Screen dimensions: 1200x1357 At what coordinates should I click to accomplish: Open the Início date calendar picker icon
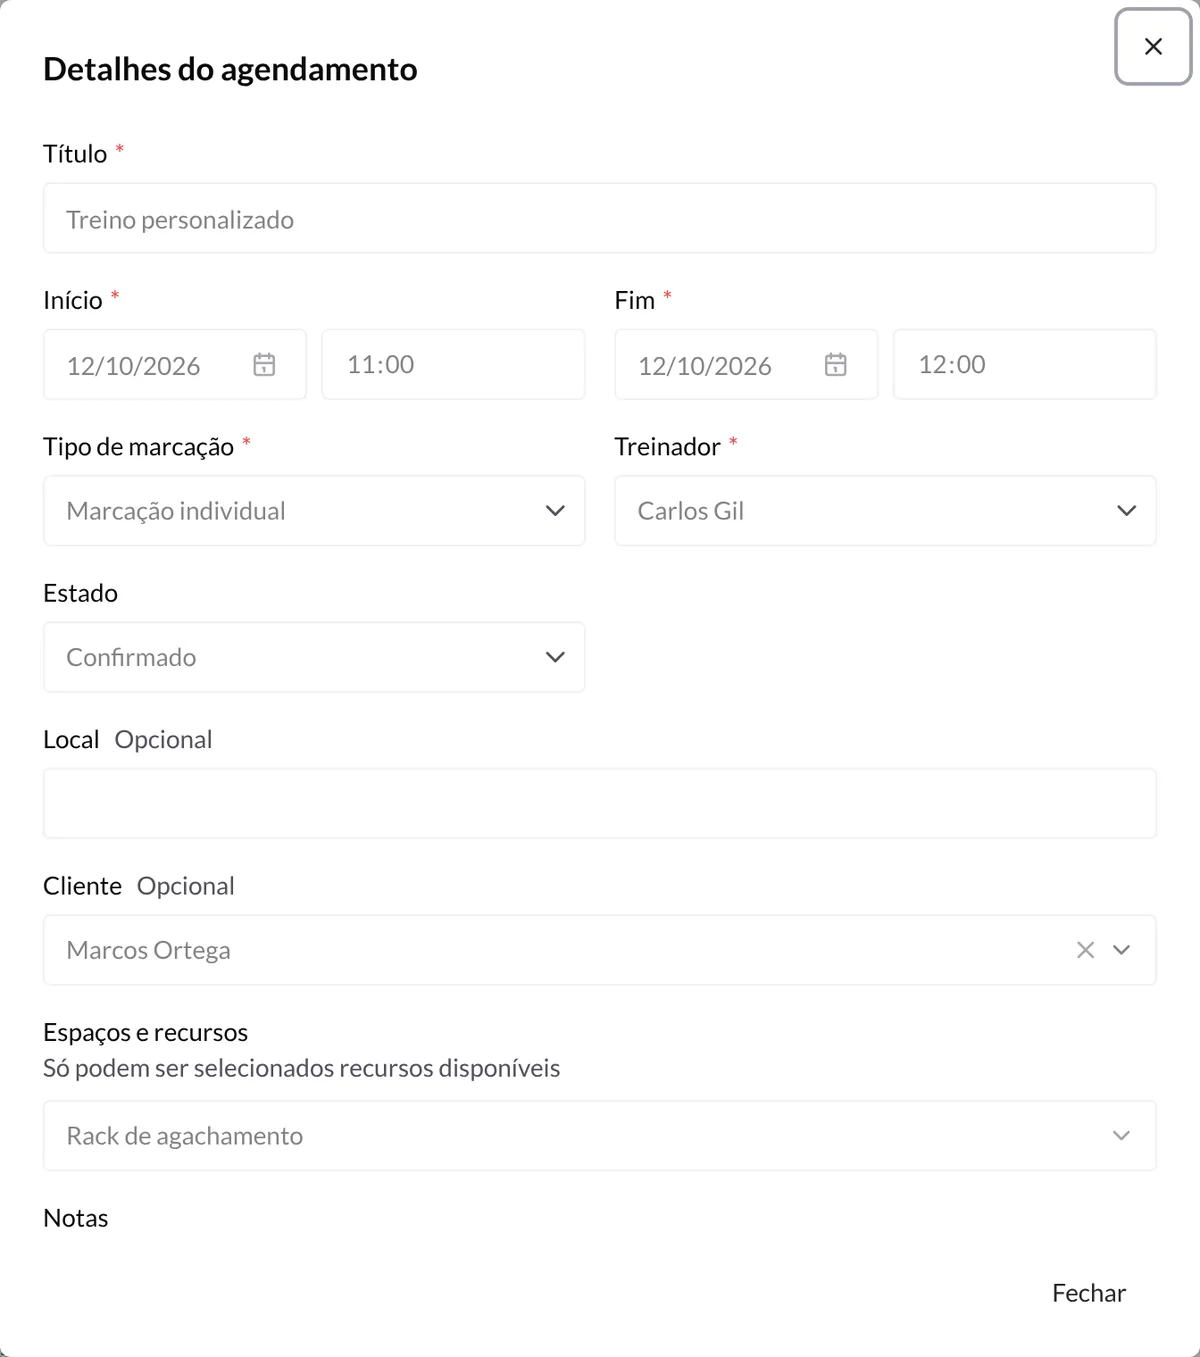[x=264, y=365]
